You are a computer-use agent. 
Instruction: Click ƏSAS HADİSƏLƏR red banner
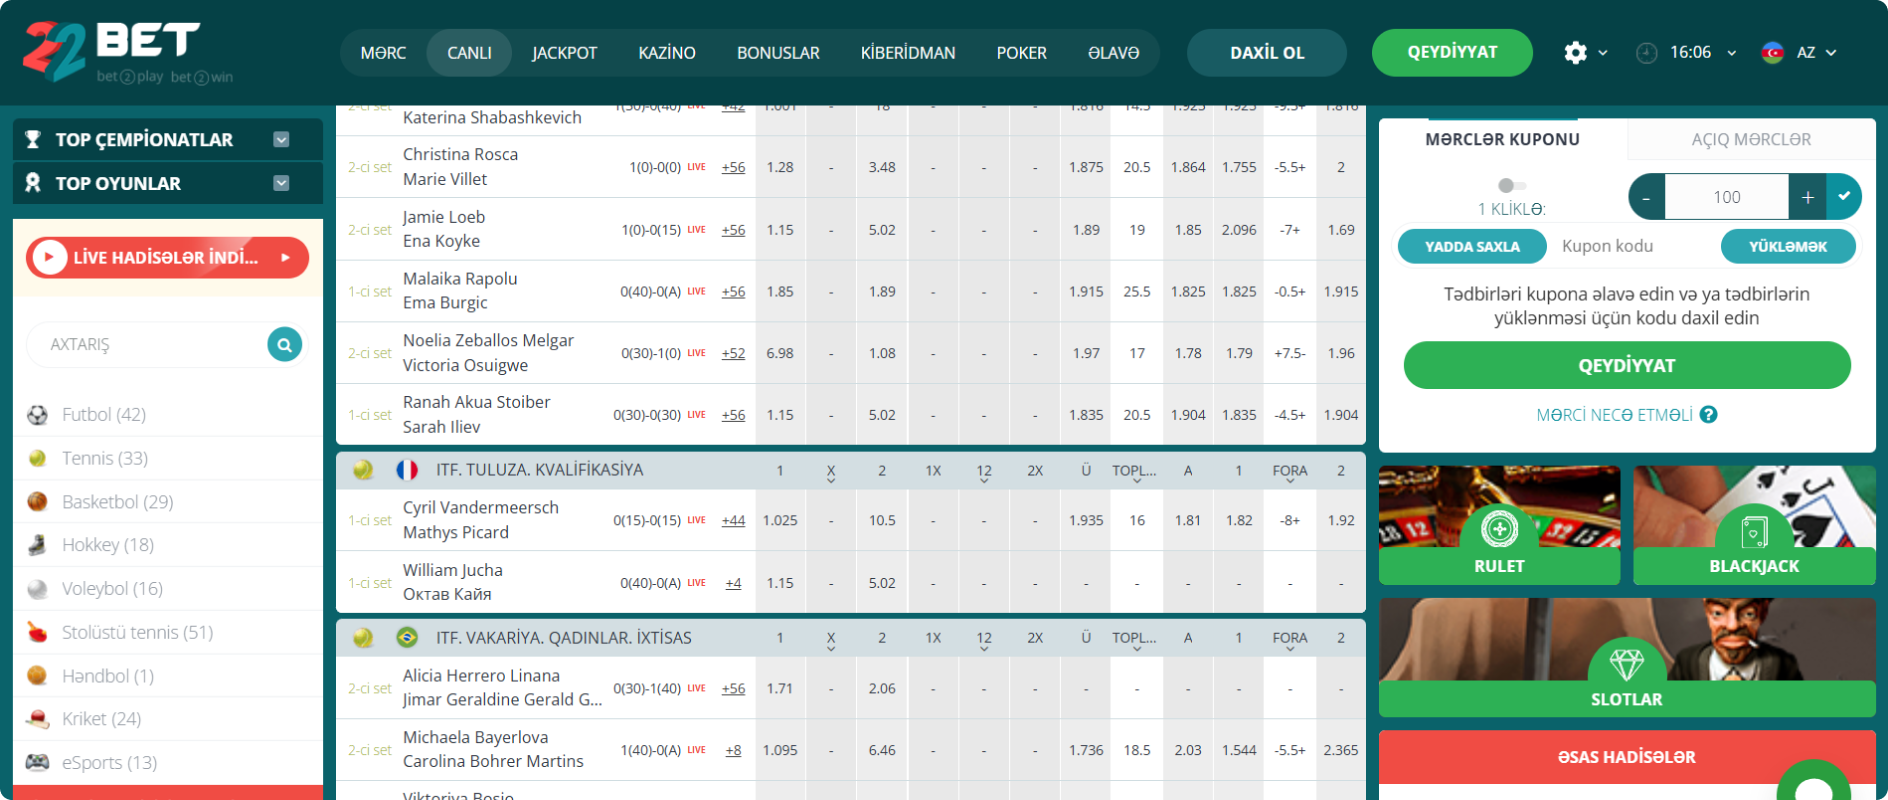coord(1627,757)
